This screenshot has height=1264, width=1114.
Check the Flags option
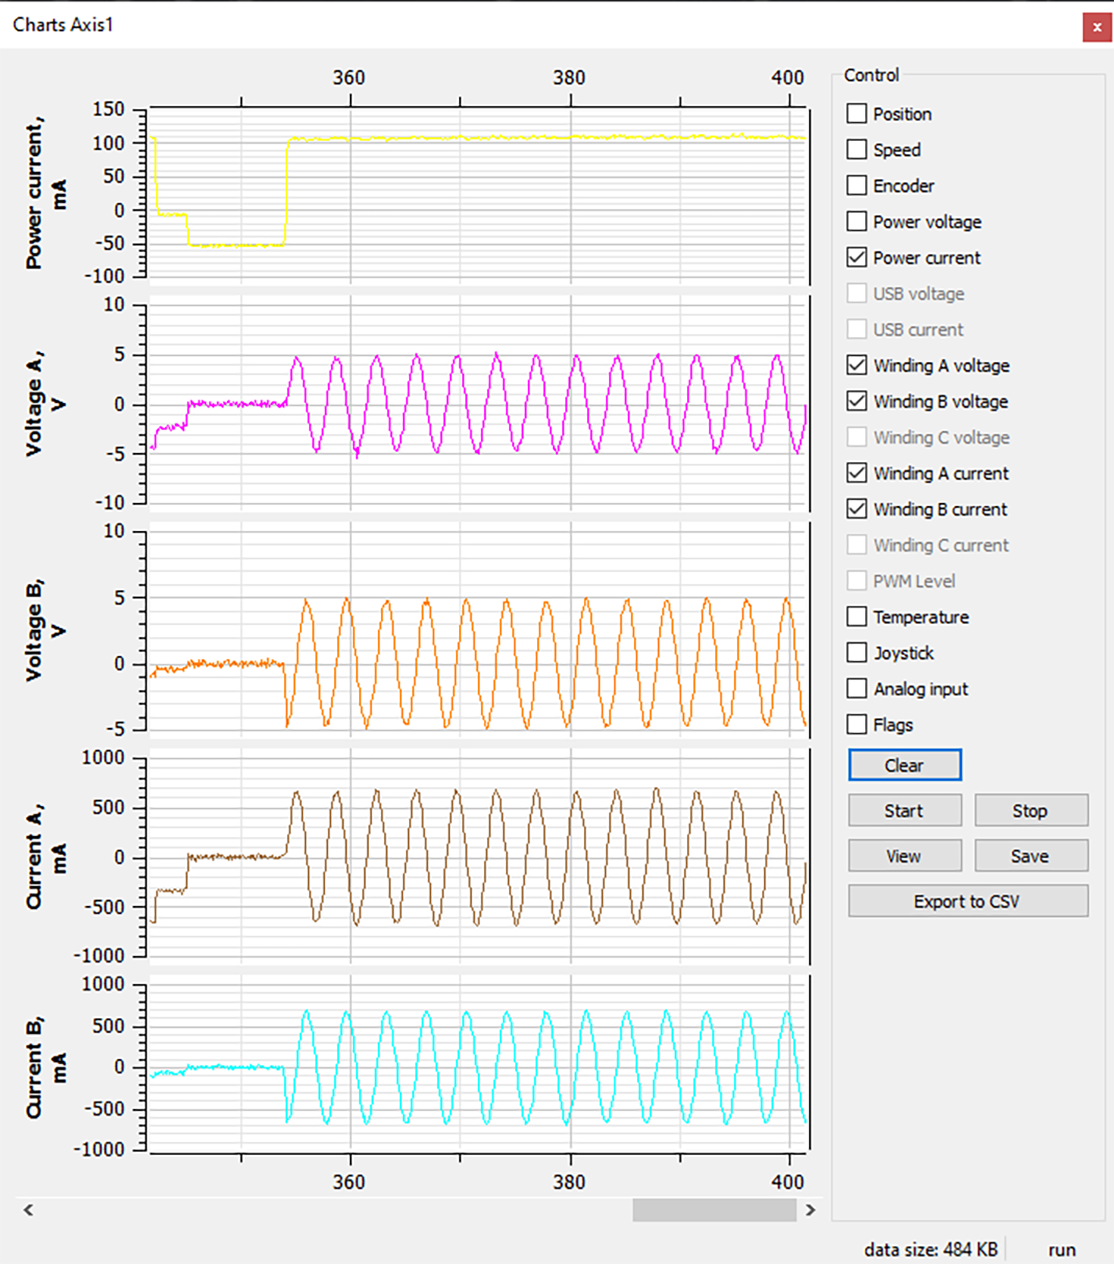(x=857, y=724)
